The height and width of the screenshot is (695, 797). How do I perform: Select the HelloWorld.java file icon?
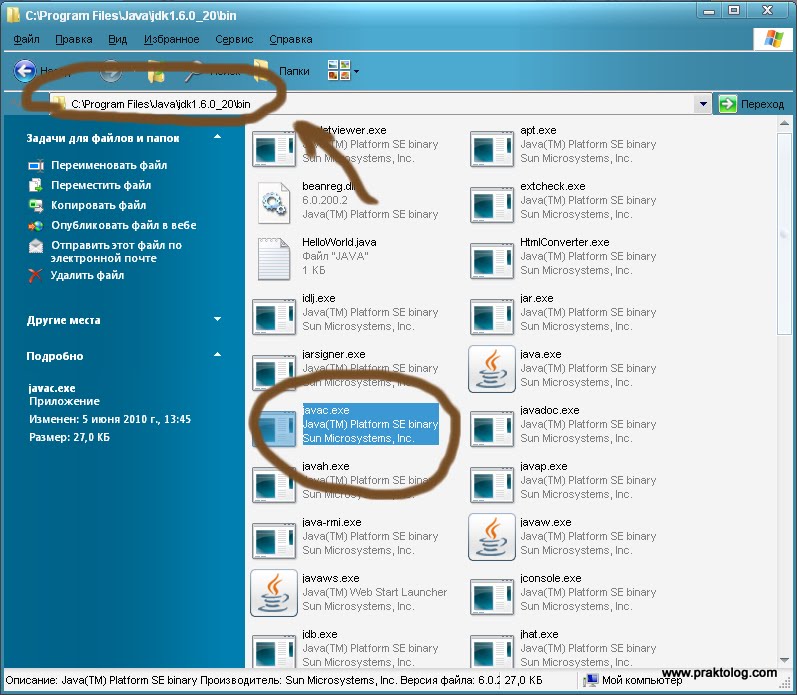coord(274,259)
